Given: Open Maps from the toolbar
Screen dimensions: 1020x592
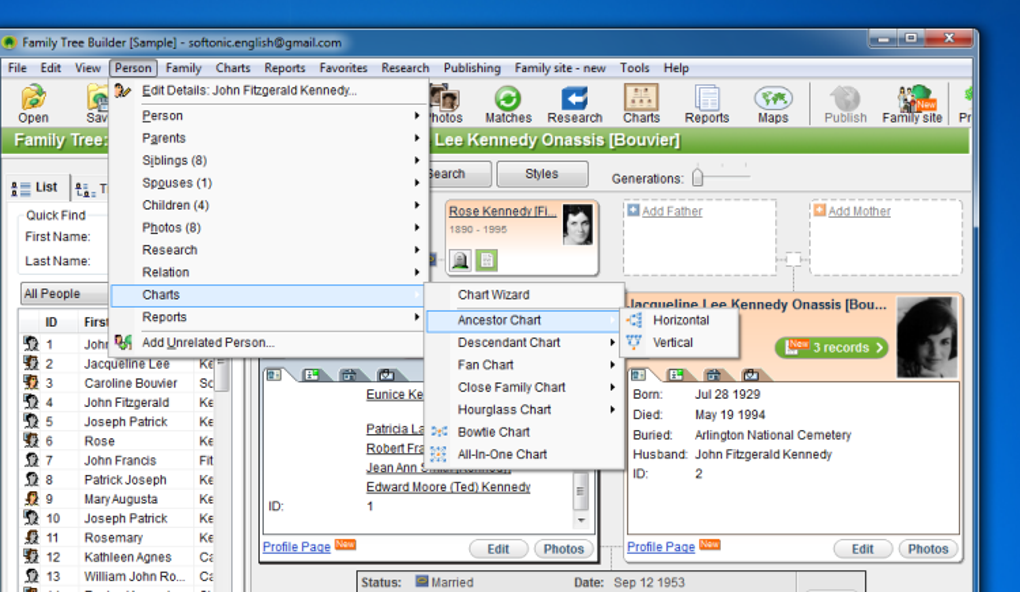Looking at the screenshot, I should point(773,104).
